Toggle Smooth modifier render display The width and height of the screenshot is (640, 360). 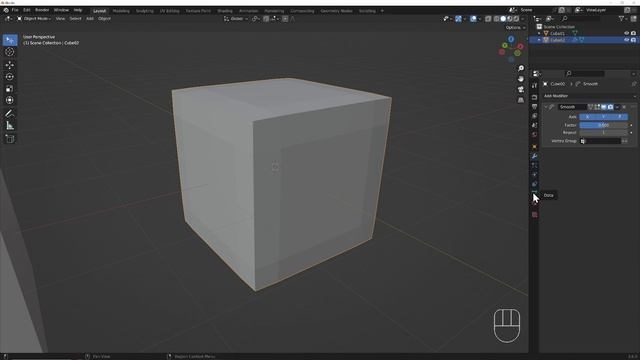point(610,107)
